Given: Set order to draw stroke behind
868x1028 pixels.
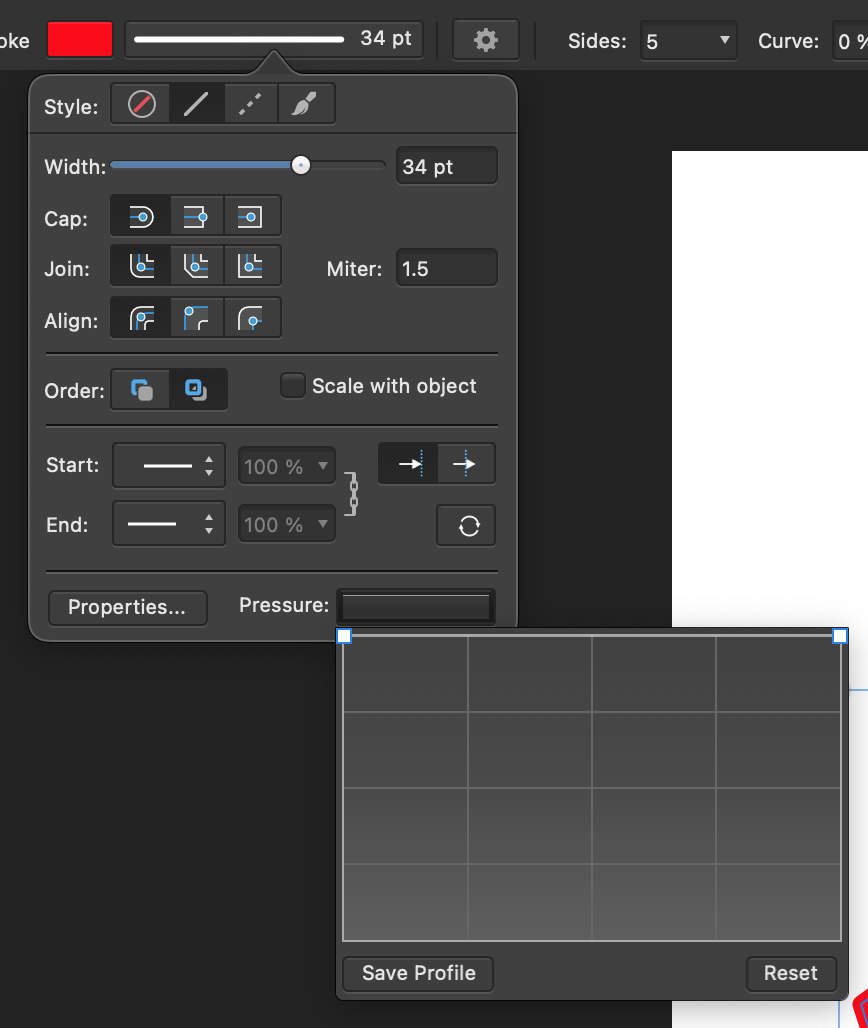Looking at the screenshot, I should coord(141,389).
